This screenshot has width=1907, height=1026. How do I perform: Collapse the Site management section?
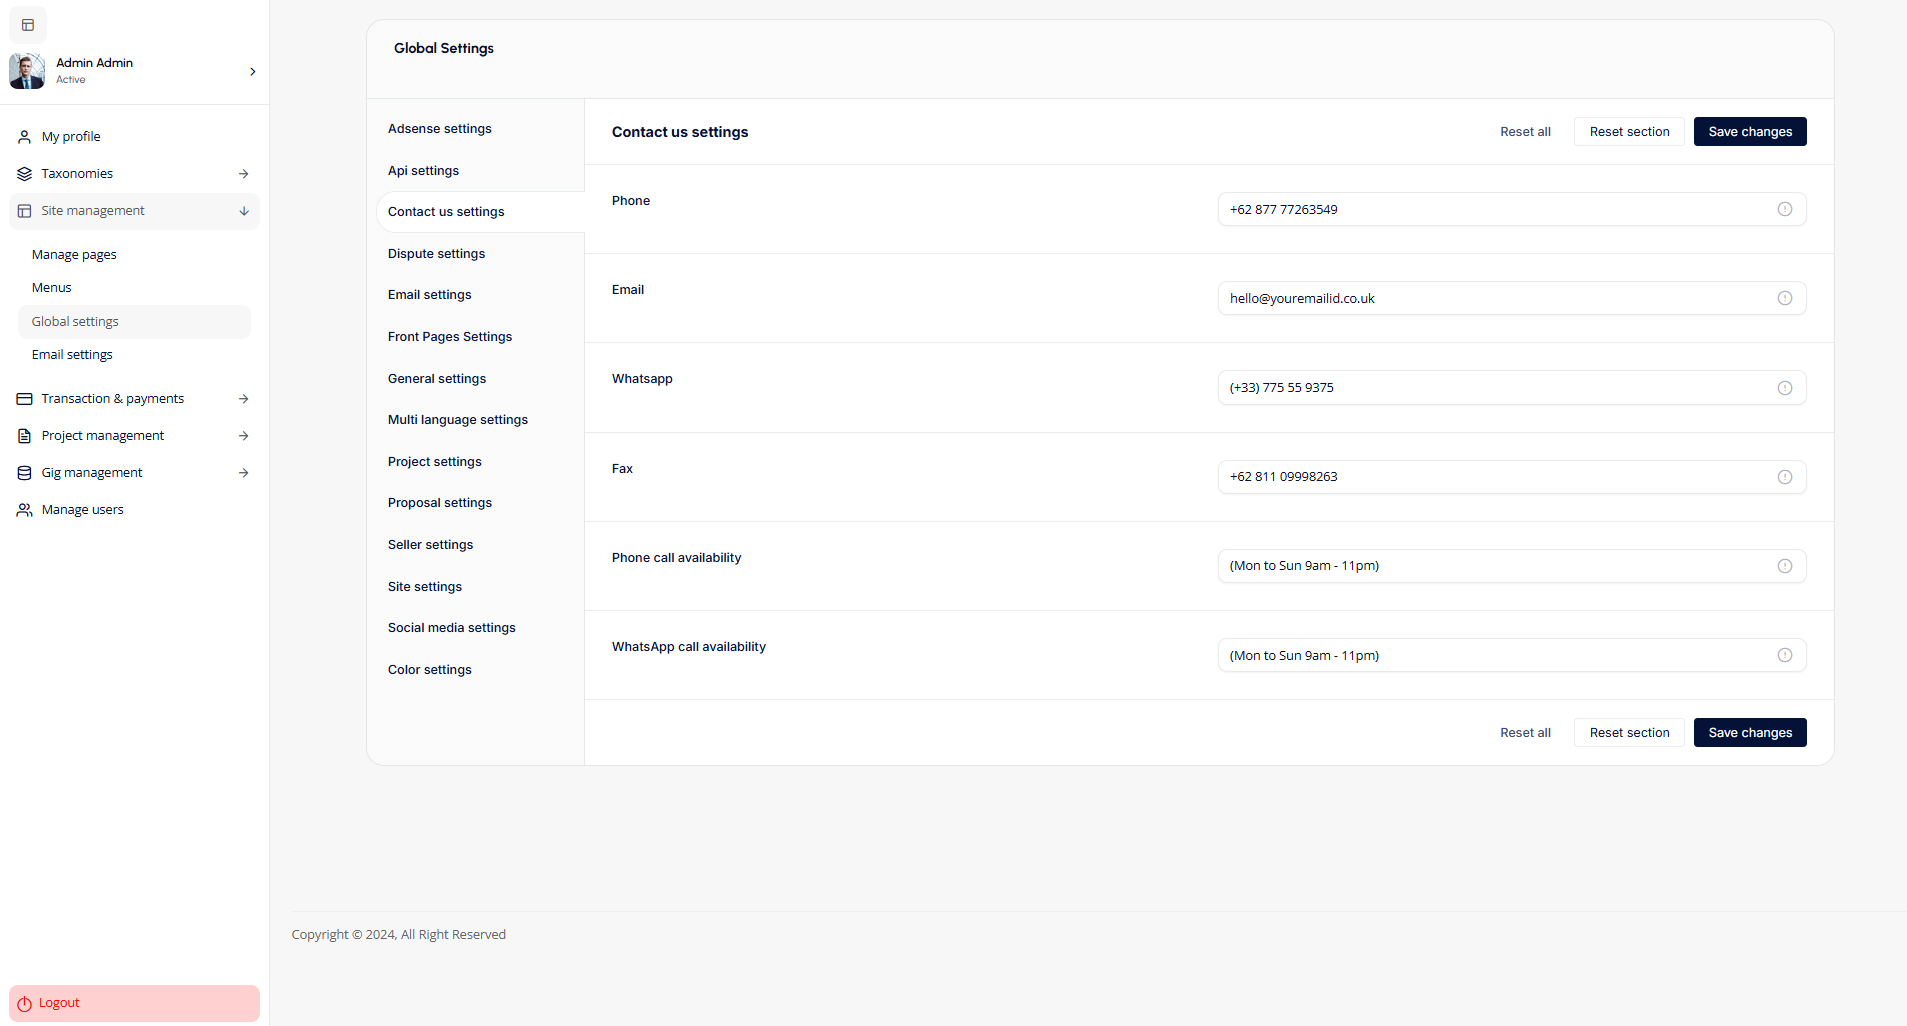click(x=243, y=211)
